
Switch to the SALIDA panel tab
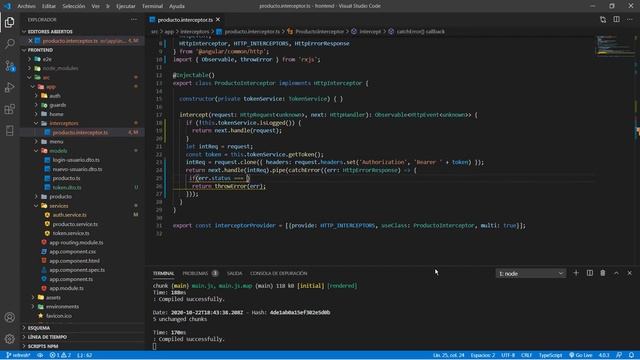tap(234, 273)
